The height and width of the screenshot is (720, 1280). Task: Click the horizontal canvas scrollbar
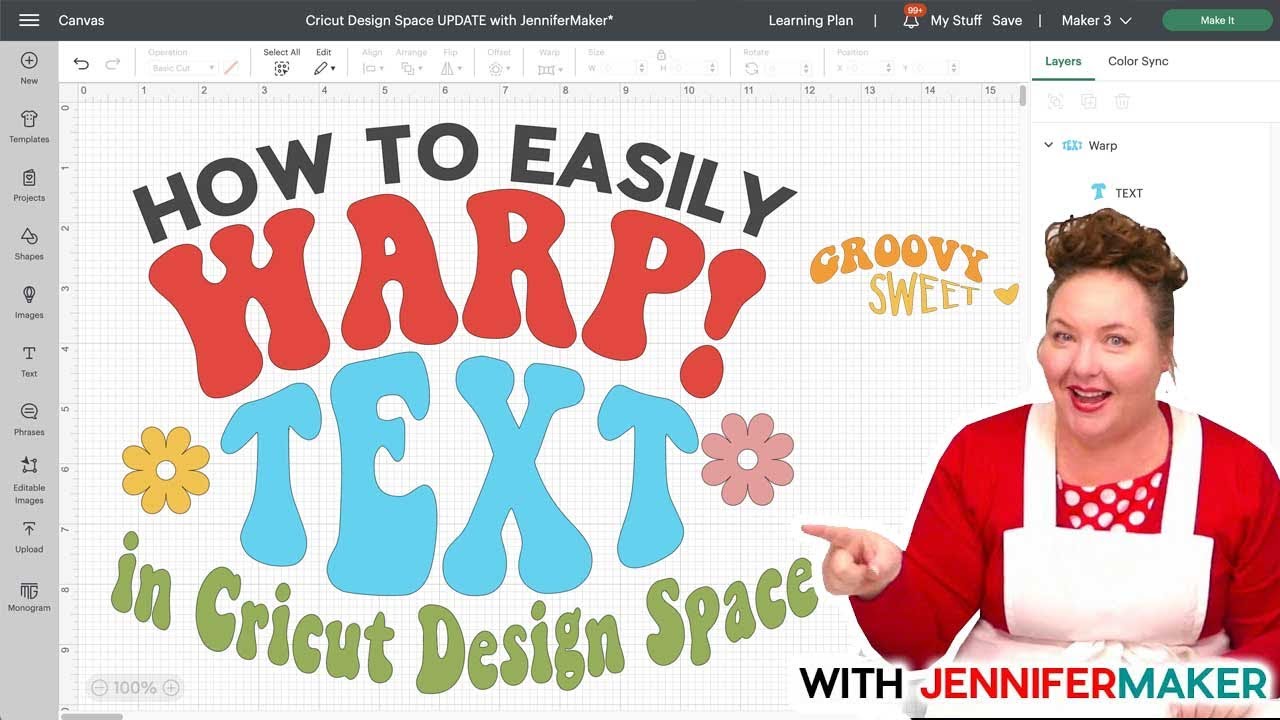point(92,716)
